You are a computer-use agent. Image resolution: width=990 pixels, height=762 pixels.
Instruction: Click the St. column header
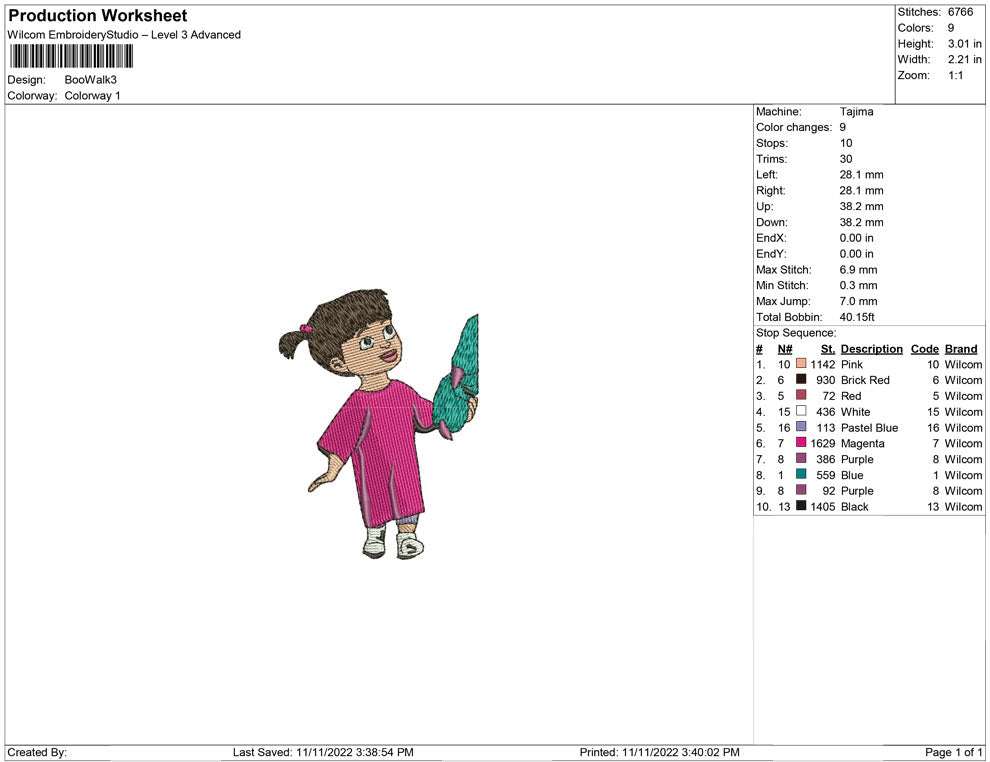tap(828, 349)
